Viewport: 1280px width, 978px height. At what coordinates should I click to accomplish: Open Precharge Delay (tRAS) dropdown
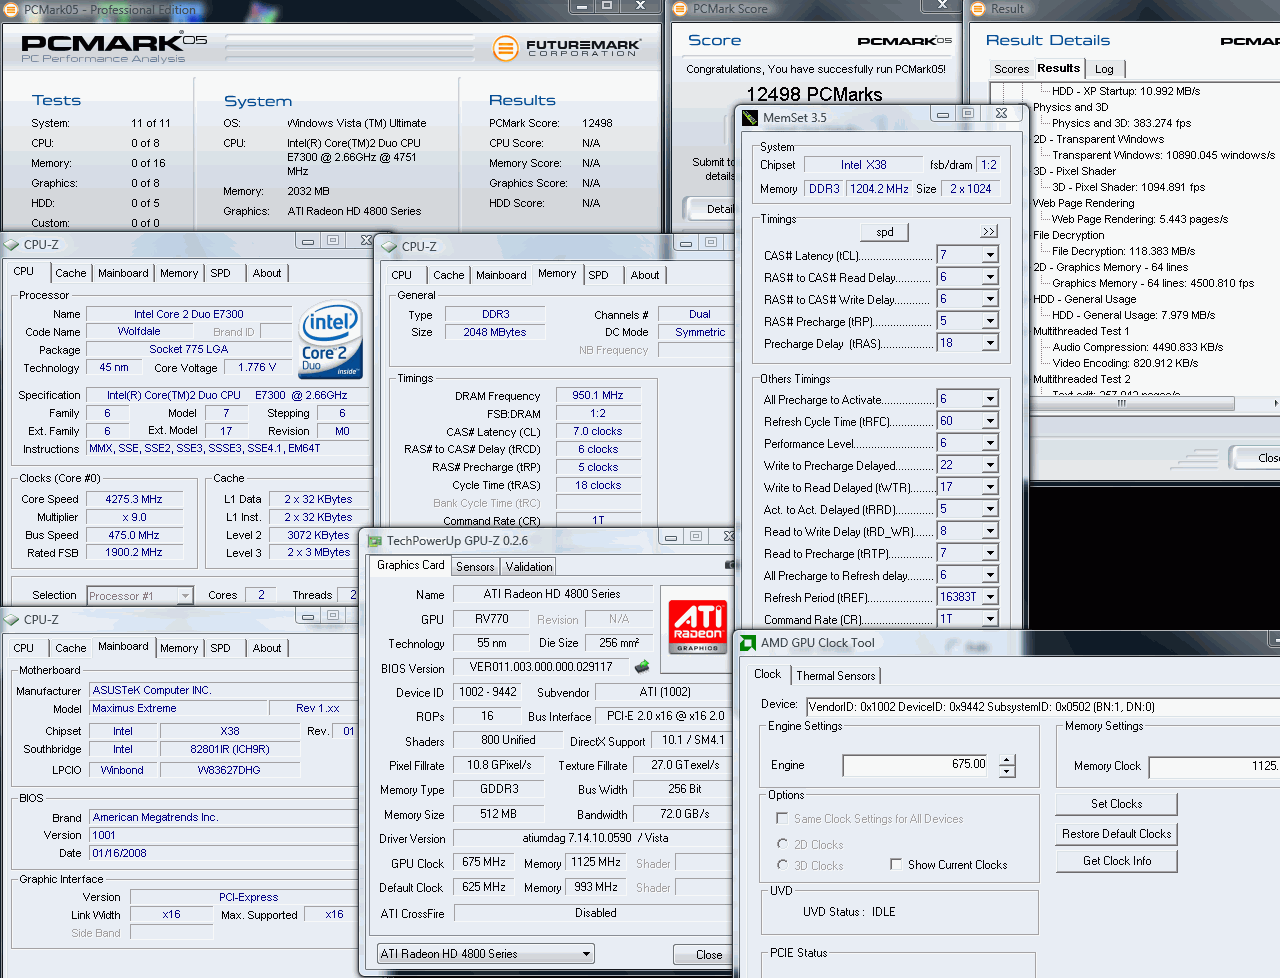(990, 343)
